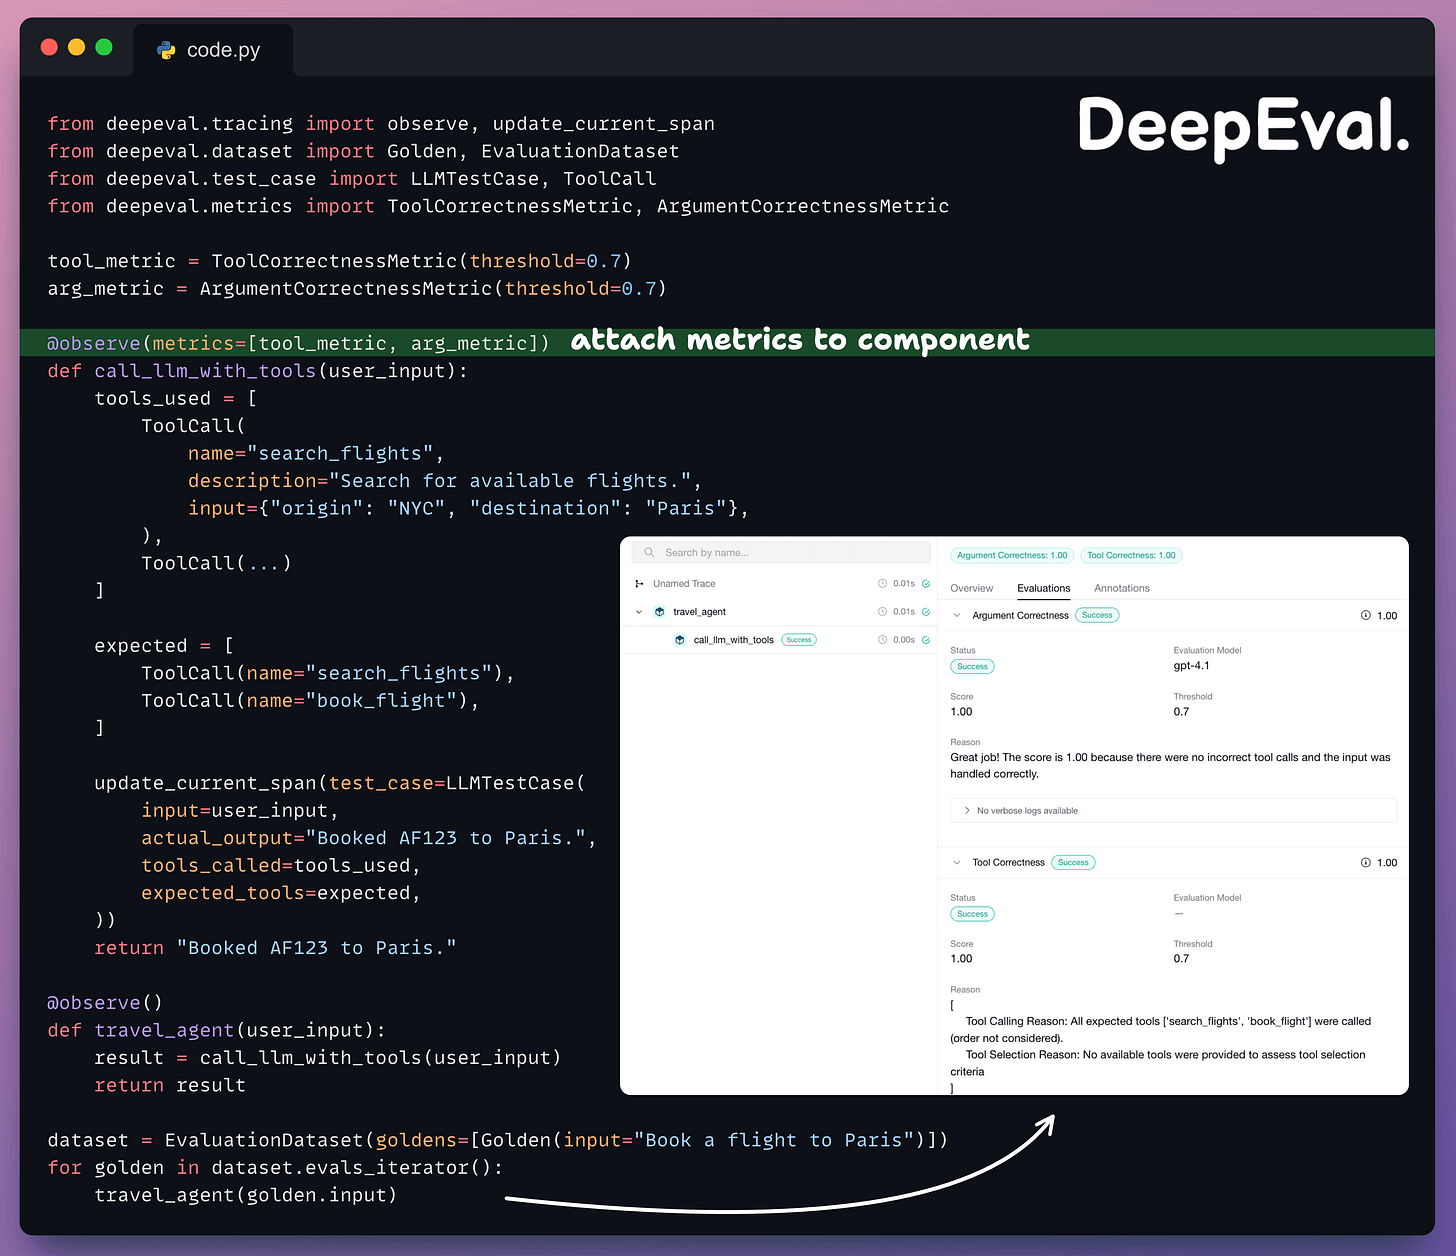Click 0.7 Threshold value under Argument Correctness
This screenshot has height=1256, width=1456.
tap(1181, 712)
